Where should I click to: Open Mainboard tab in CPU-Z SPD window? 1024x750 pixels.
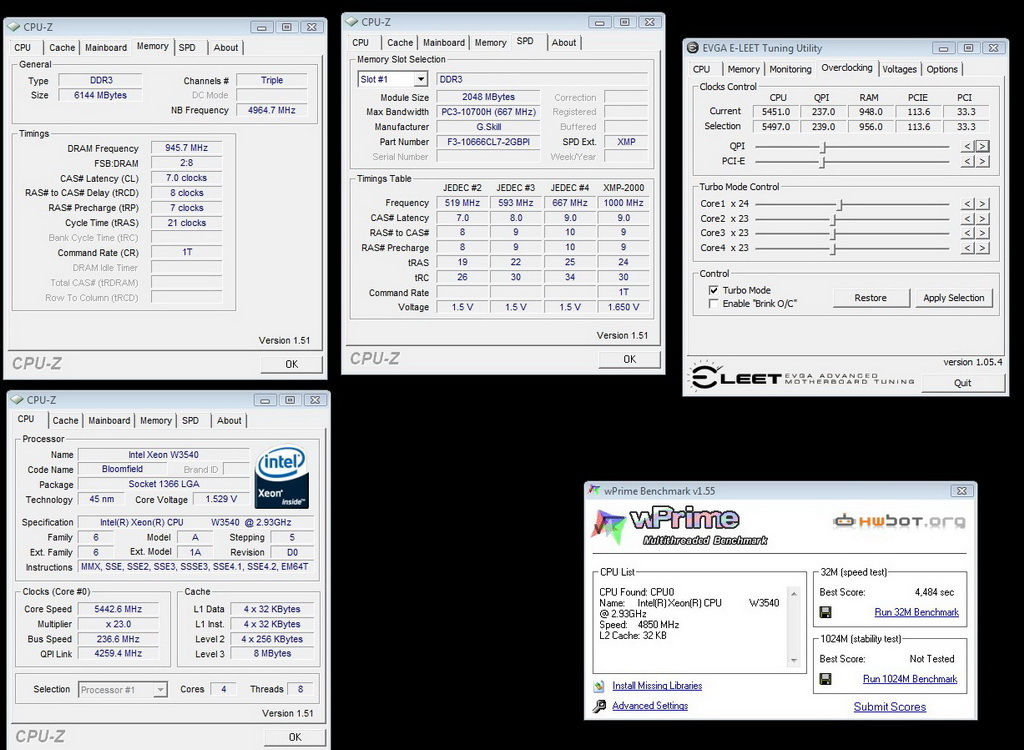click(443, 42)
